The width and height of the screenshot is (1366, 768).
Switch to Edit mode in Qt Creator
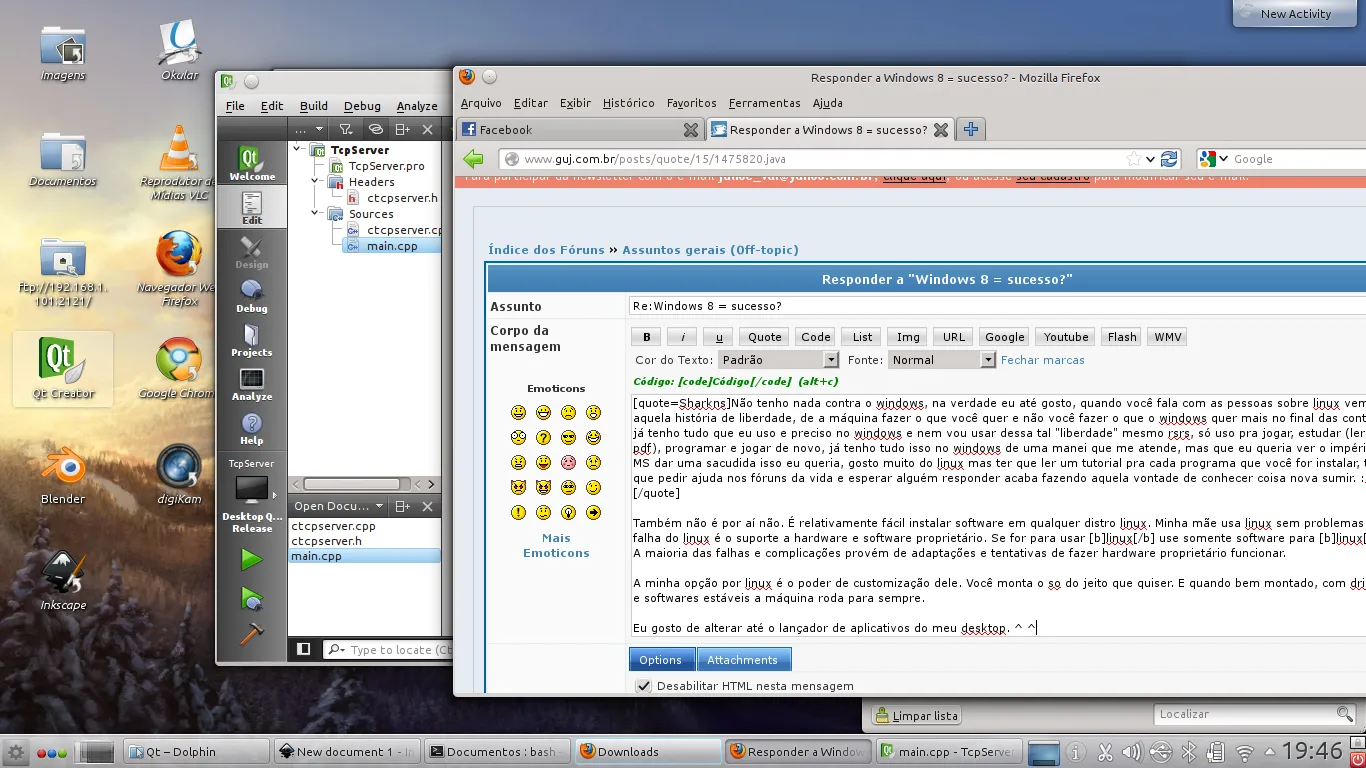click(x=252, y=208)
